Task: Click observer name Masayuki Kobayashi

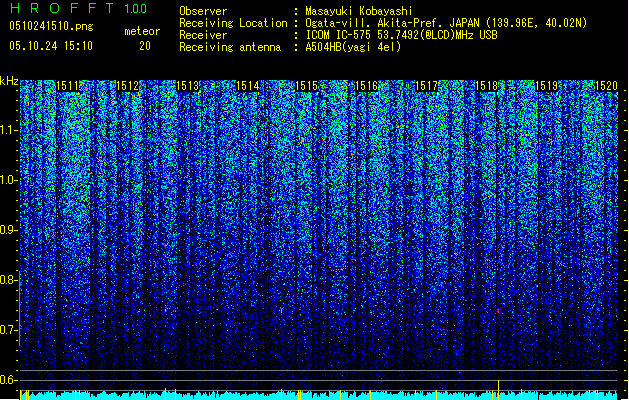Action: tap(359, 11)
